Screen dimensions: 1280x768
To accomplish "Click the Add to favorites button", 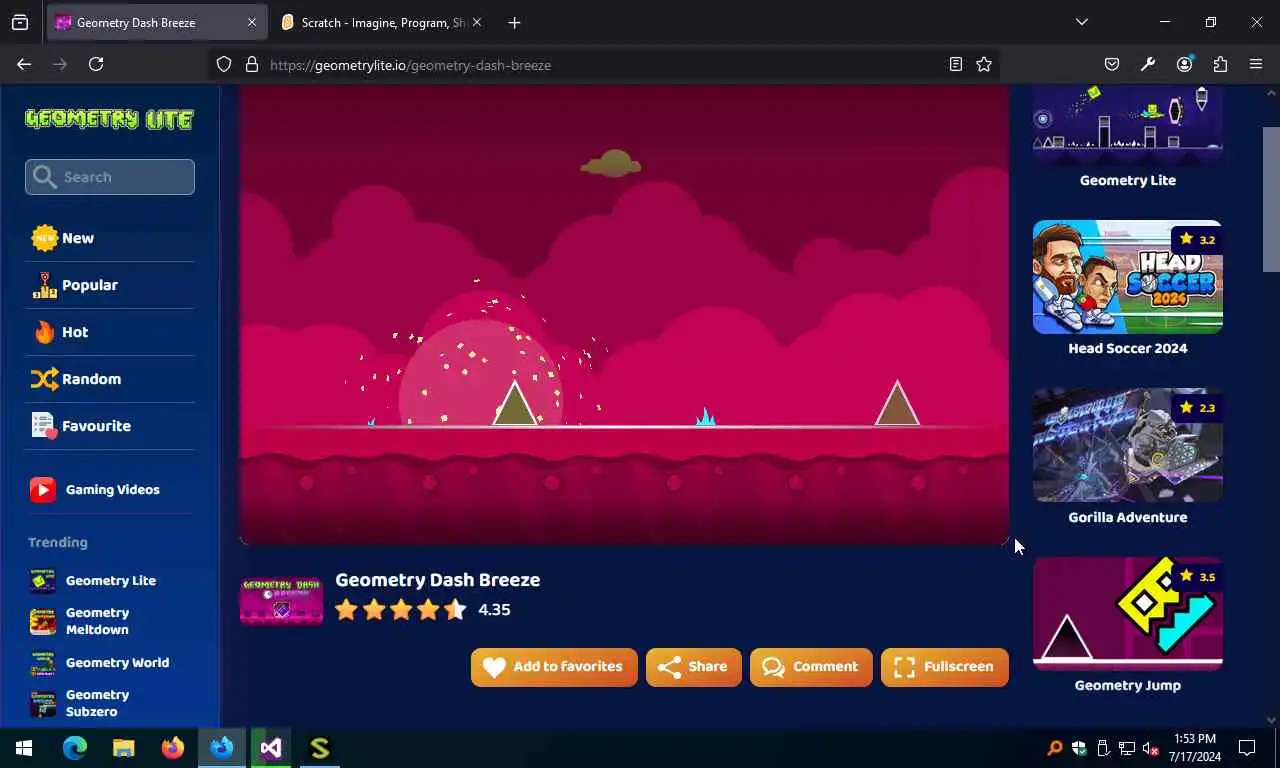I will pyautogui.click(x=554, y=667).
